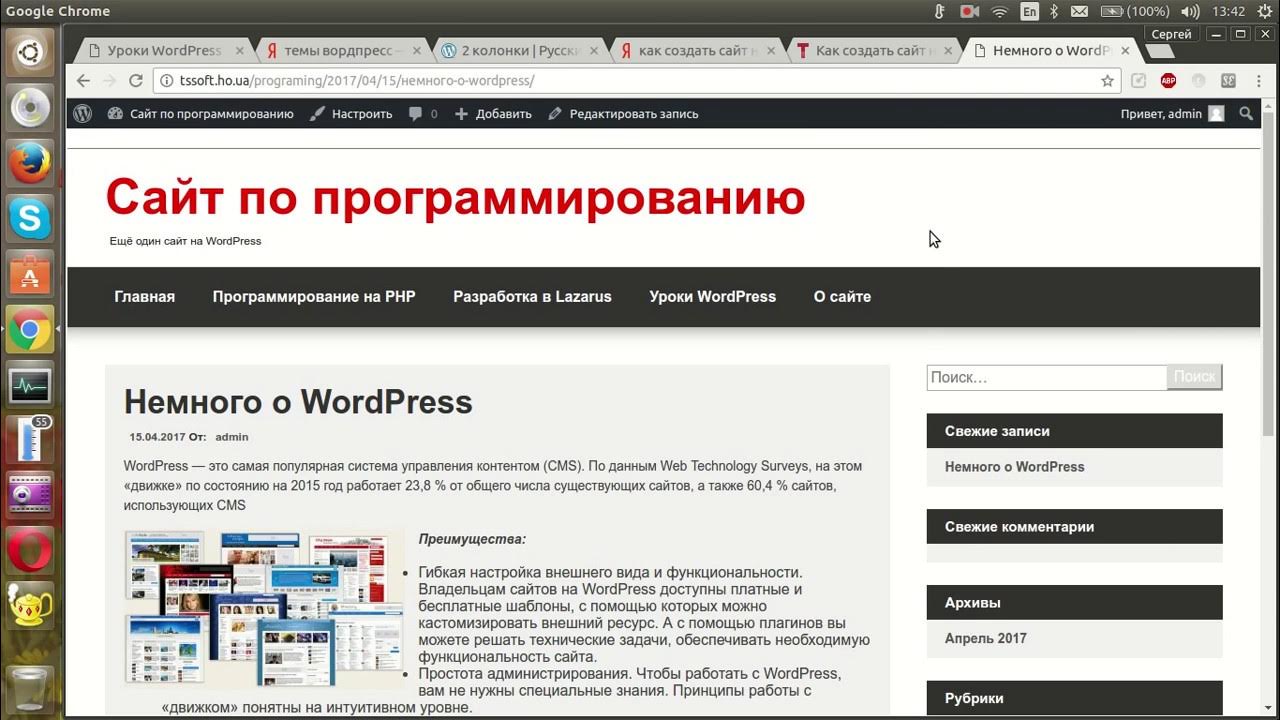Click the Chrome icon in the dock
The image size is (1280, 720).
pos(30,329)
